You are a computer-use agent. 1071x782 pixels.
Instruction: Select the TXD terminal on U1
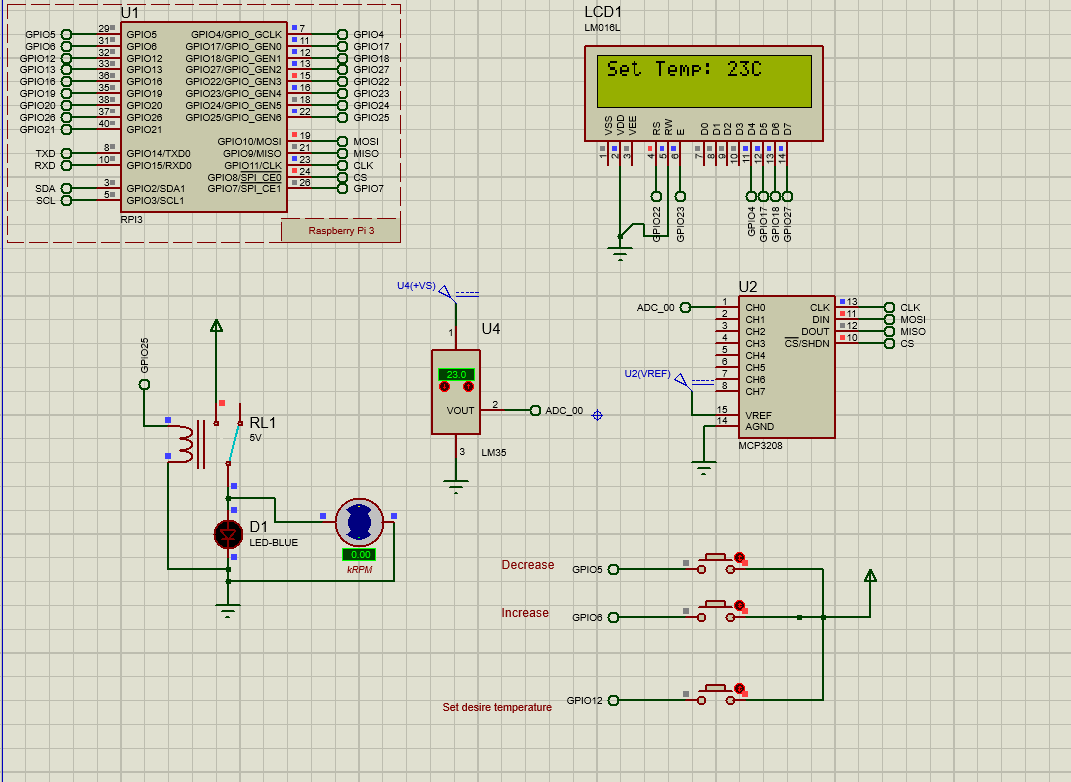(66, 154)
